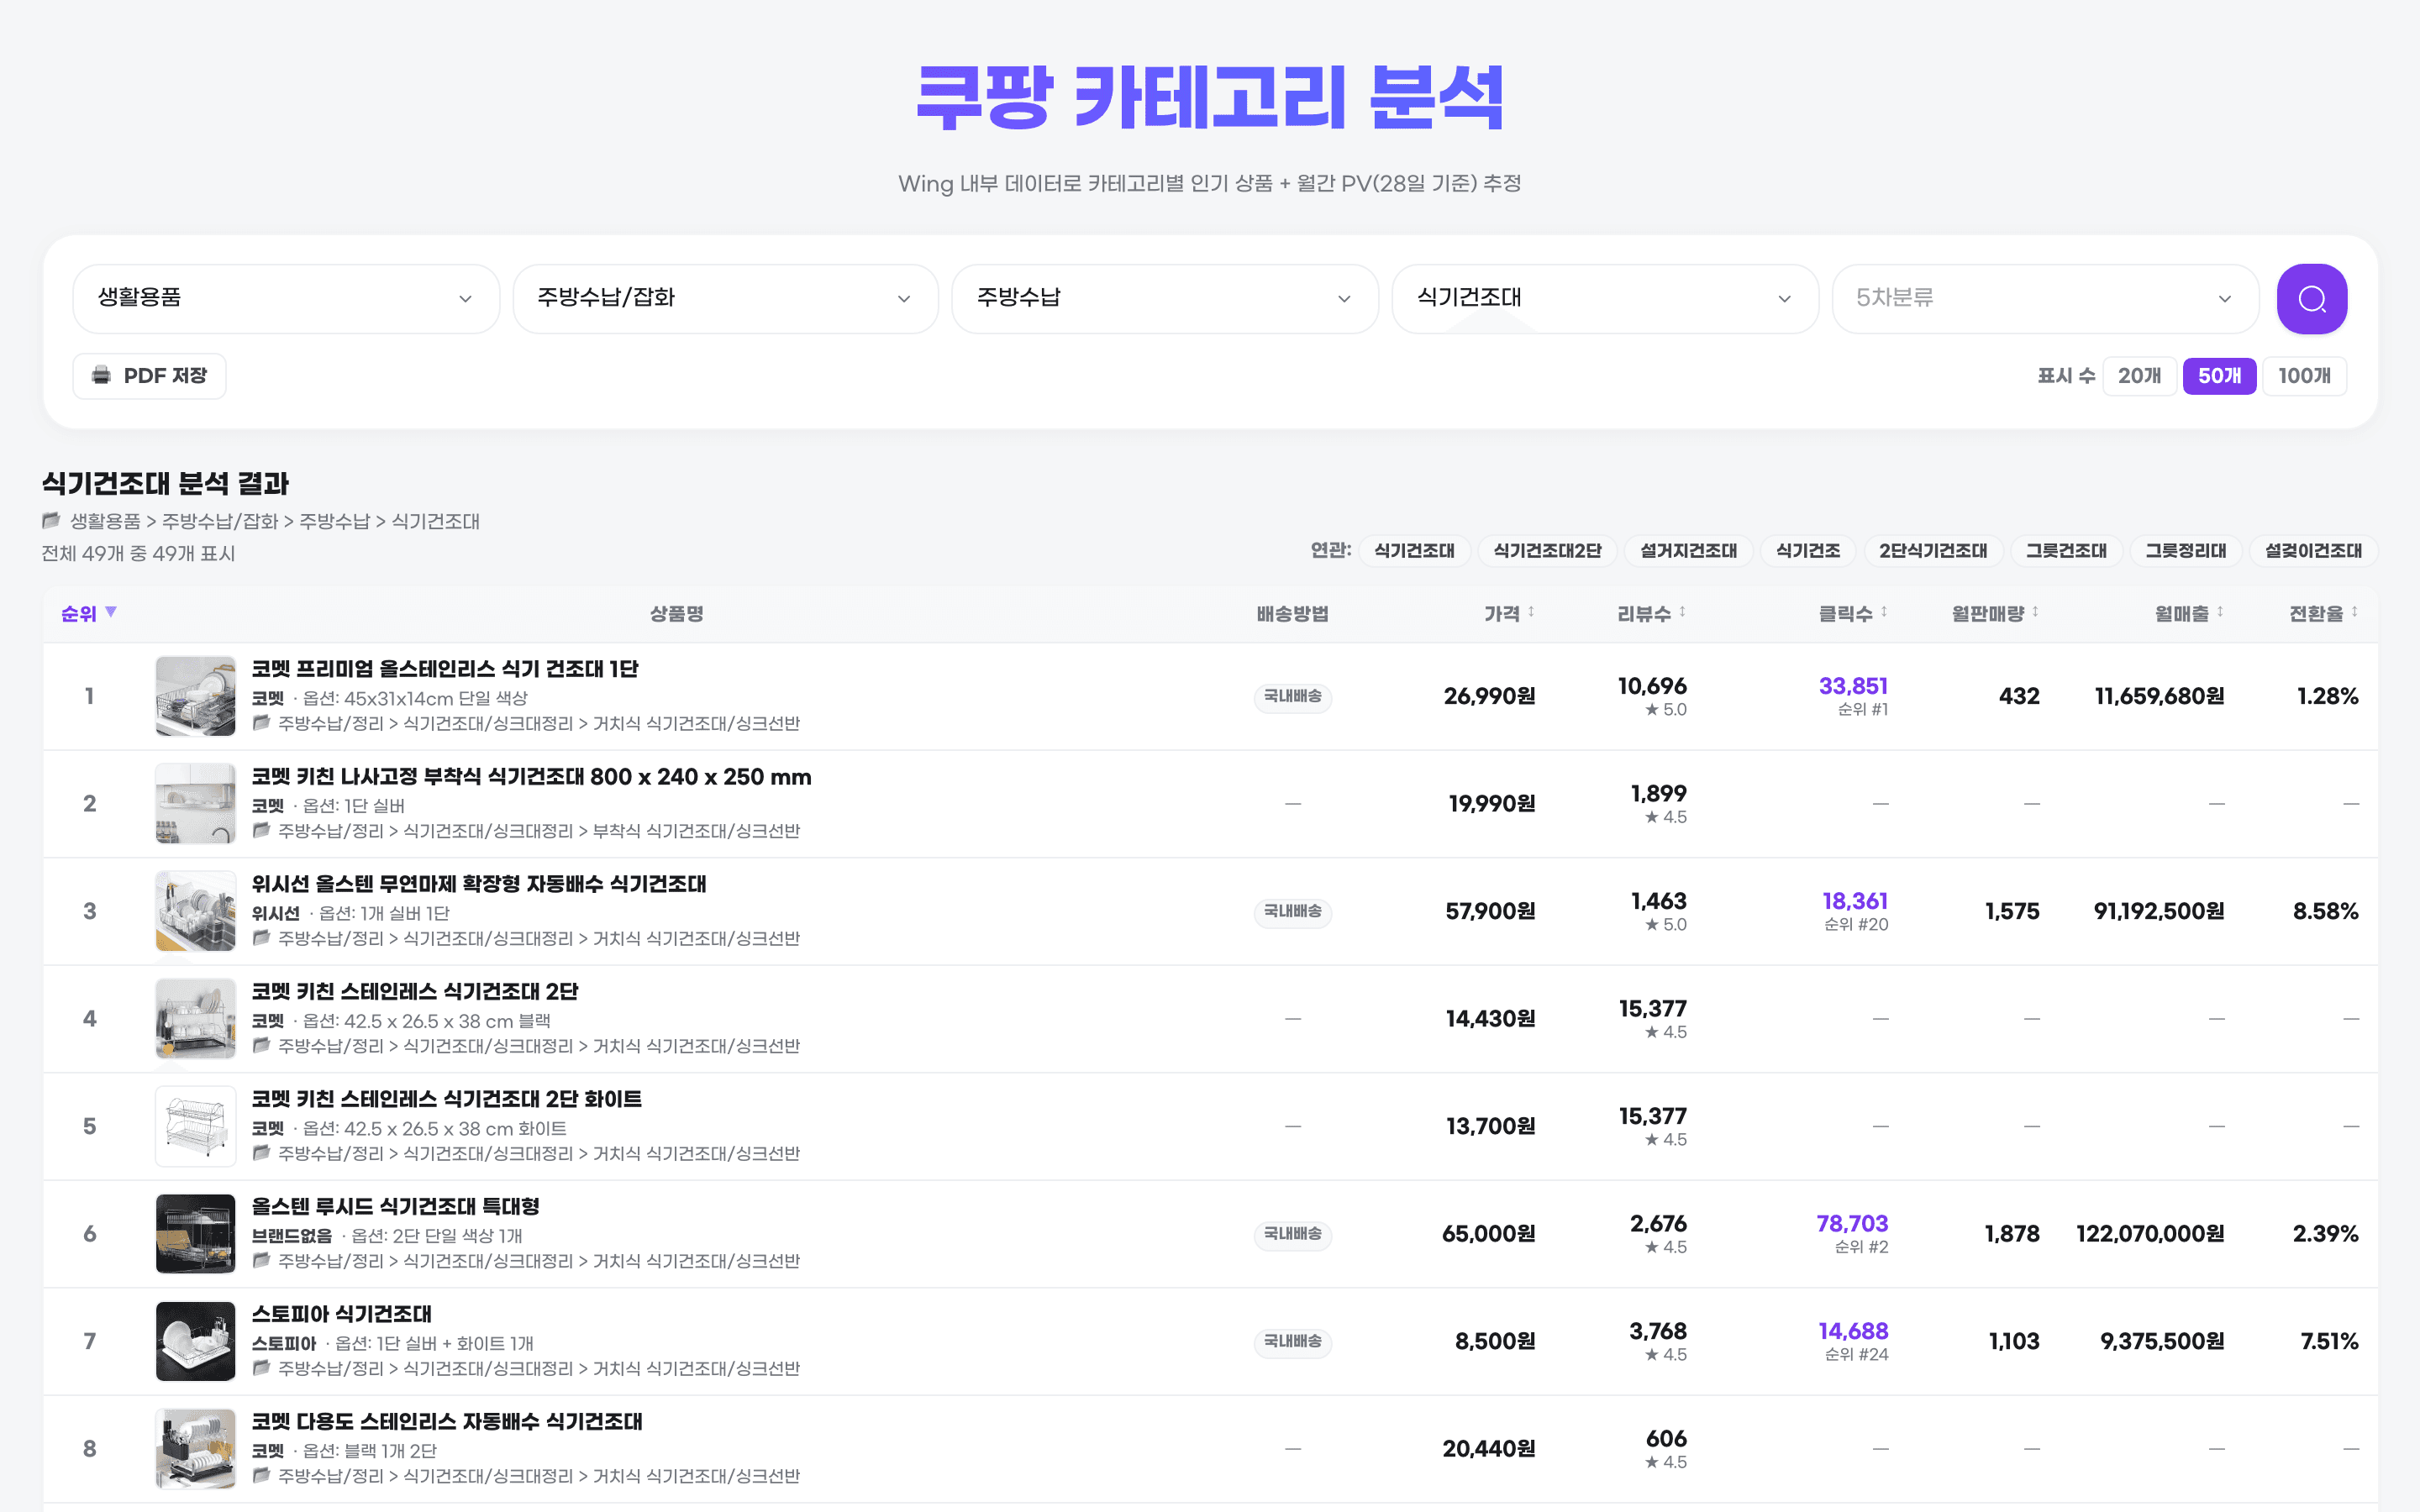Click the 순위 #20 label under 18,361
The width and height of the screenshot is (2420, 1512).
pos(1856,925)
